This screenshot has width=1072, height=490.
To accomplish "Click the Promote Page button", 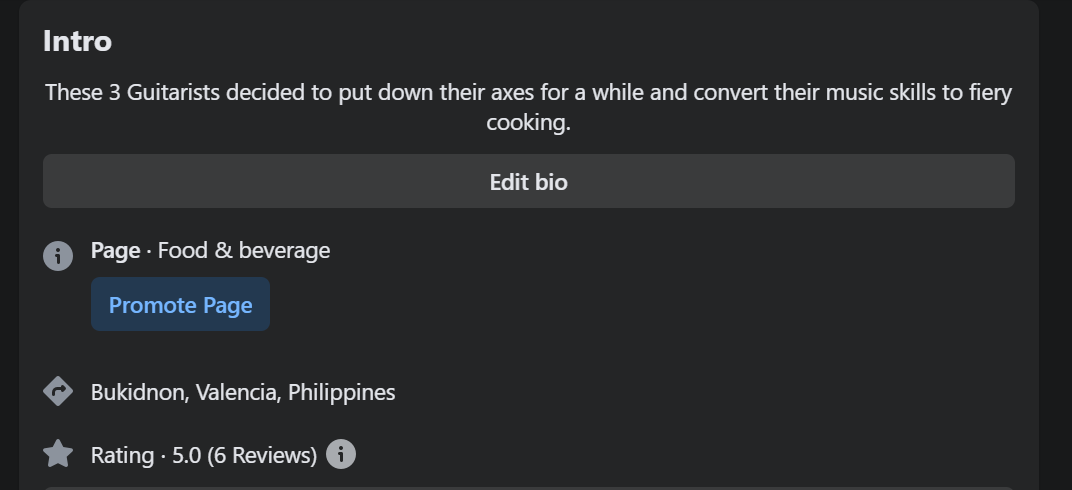I will point(180,305).
